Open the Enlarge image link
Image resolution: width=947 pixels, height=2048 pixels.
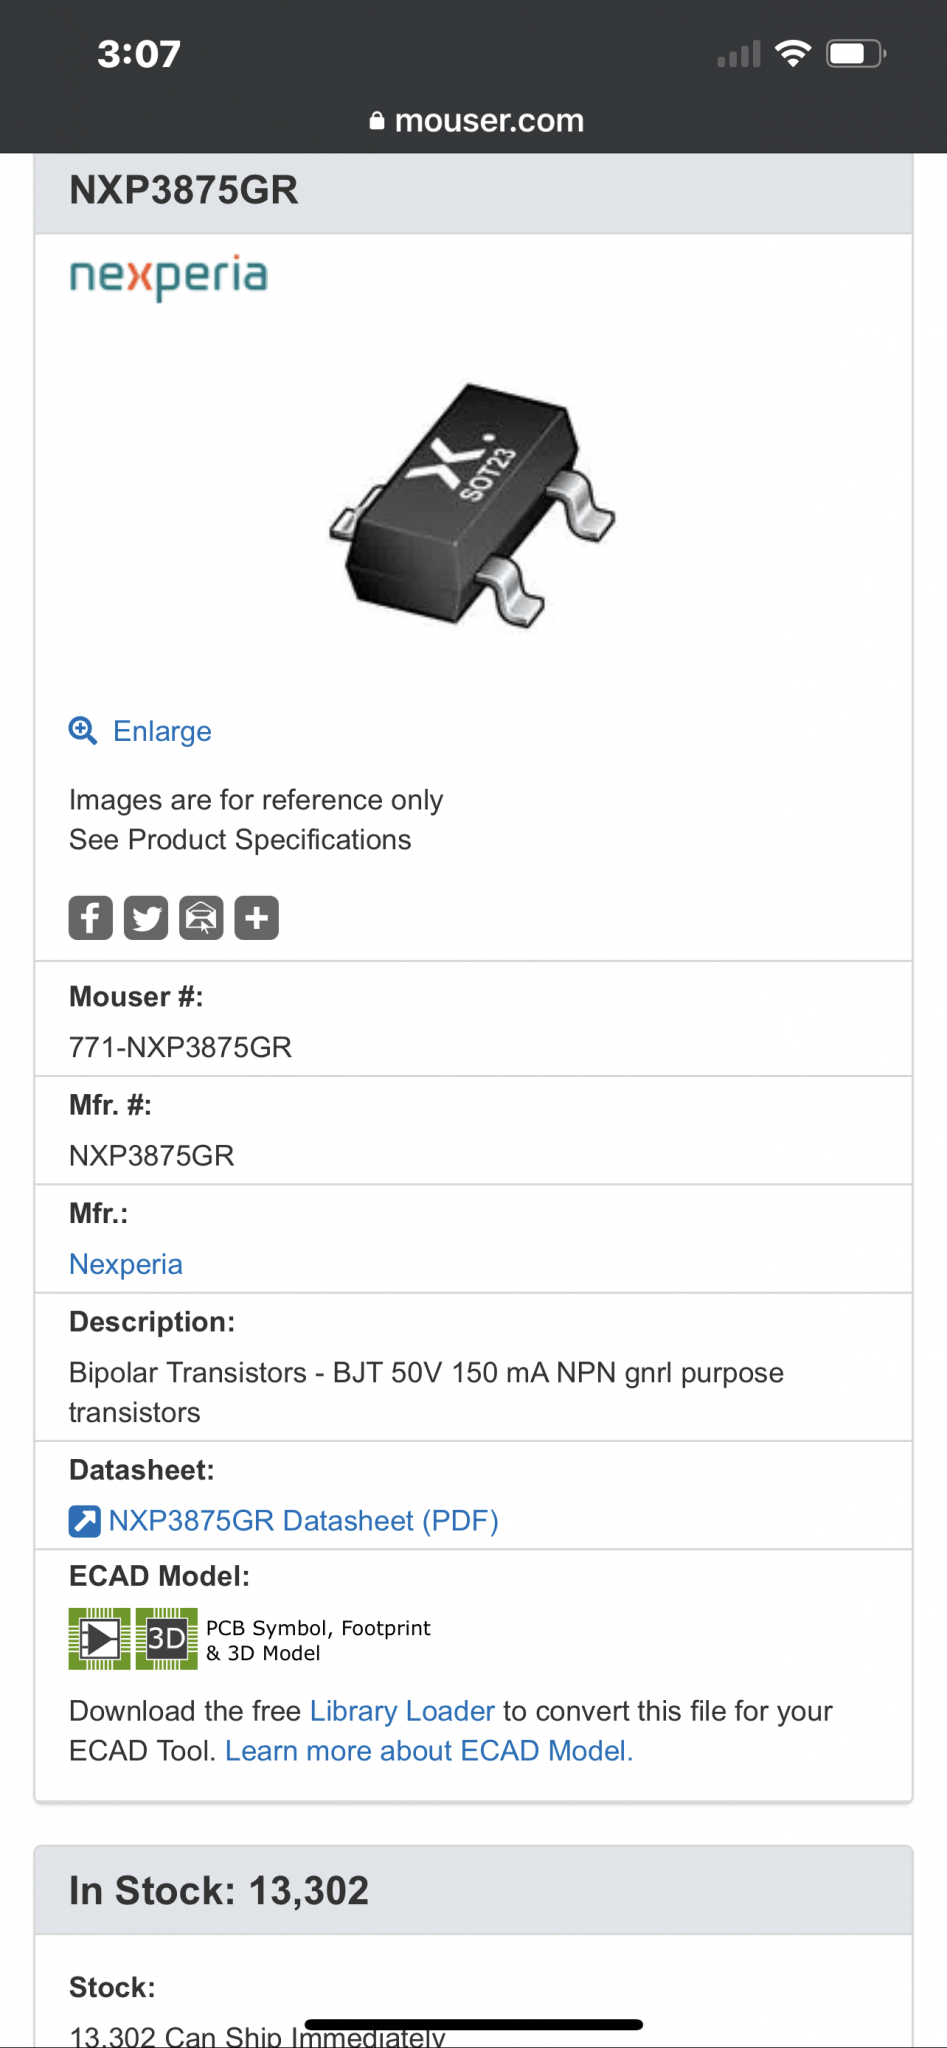(162, 731)
